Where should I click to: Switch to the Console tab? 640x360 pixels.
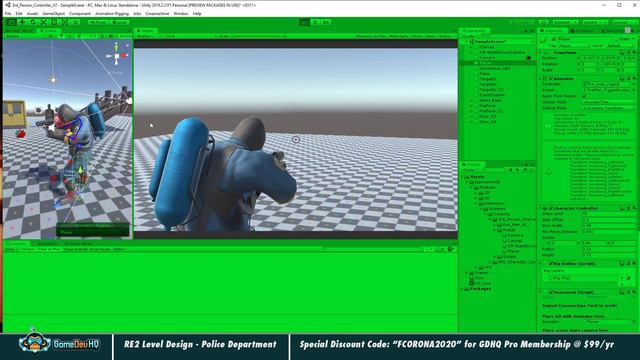pyautogui.click(x=16, y=243)
